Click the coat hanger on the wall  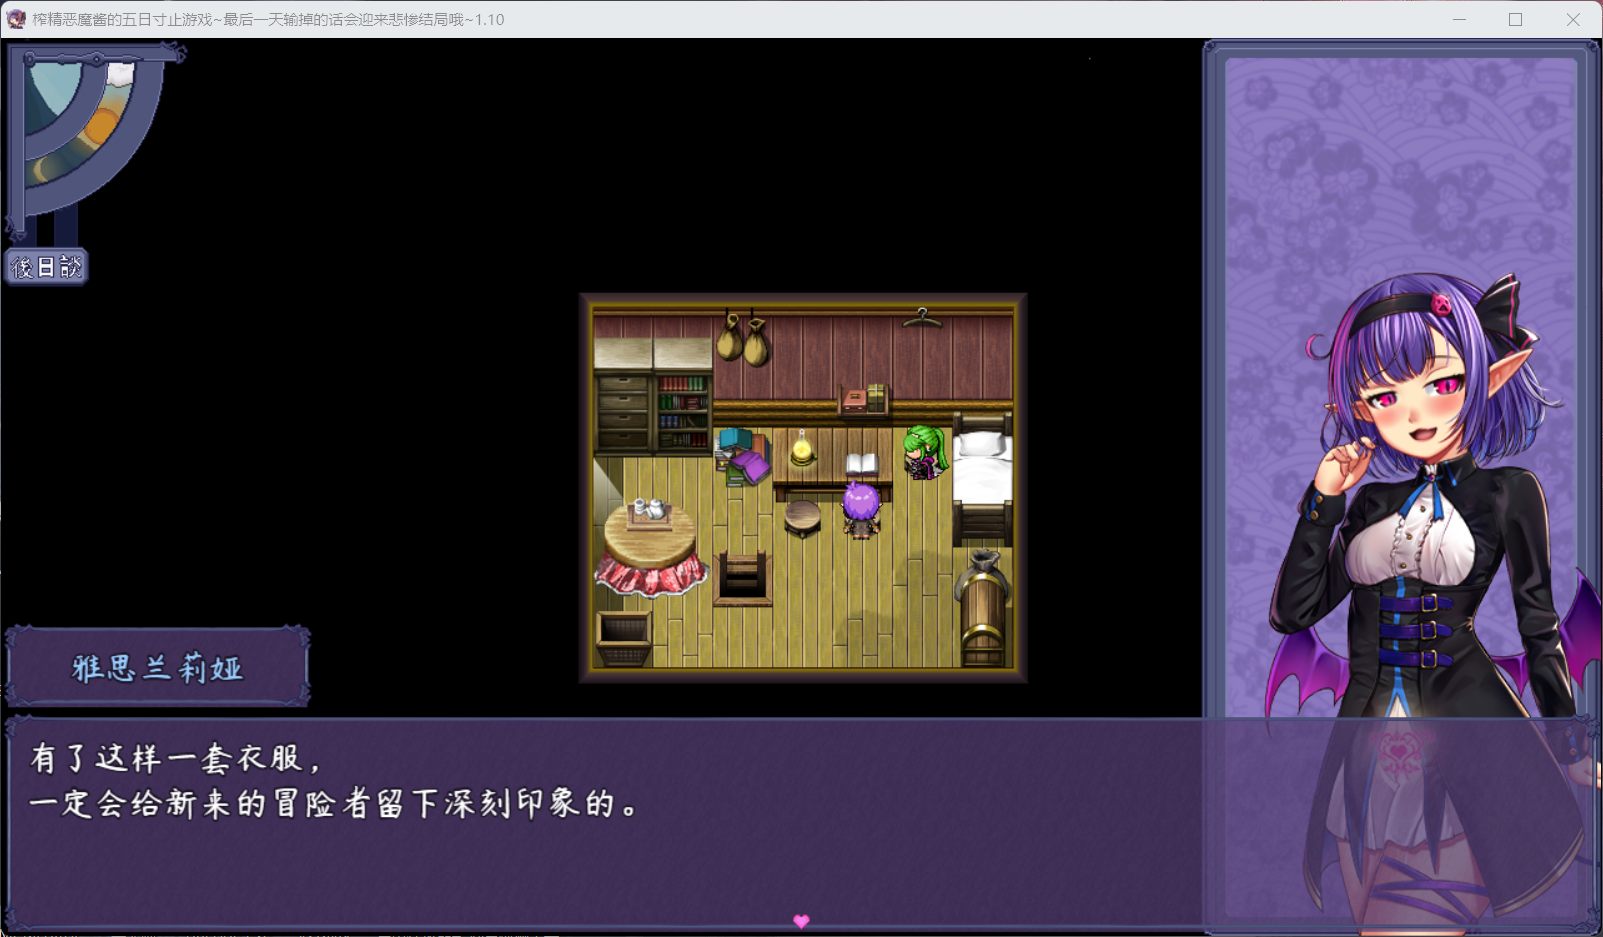coord(921,319)
